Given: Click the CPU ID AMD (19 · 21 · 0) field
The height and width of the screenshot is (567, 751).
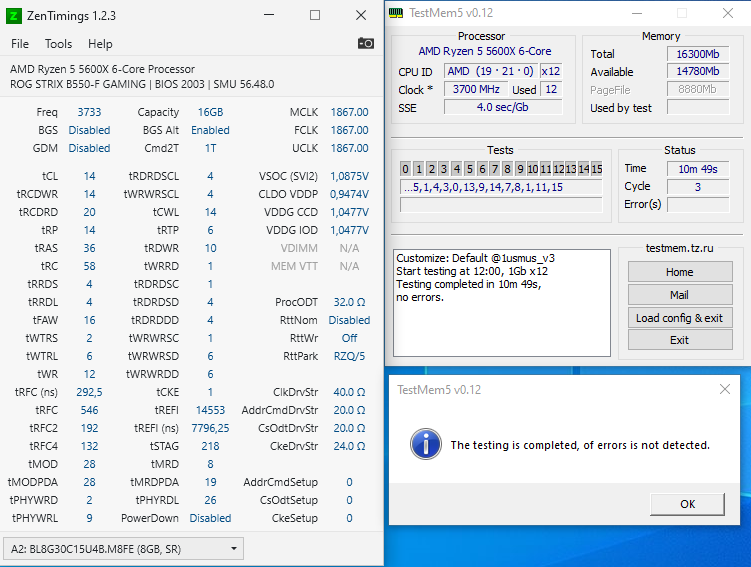Looking at the screenshot, I should click(490, 71).
